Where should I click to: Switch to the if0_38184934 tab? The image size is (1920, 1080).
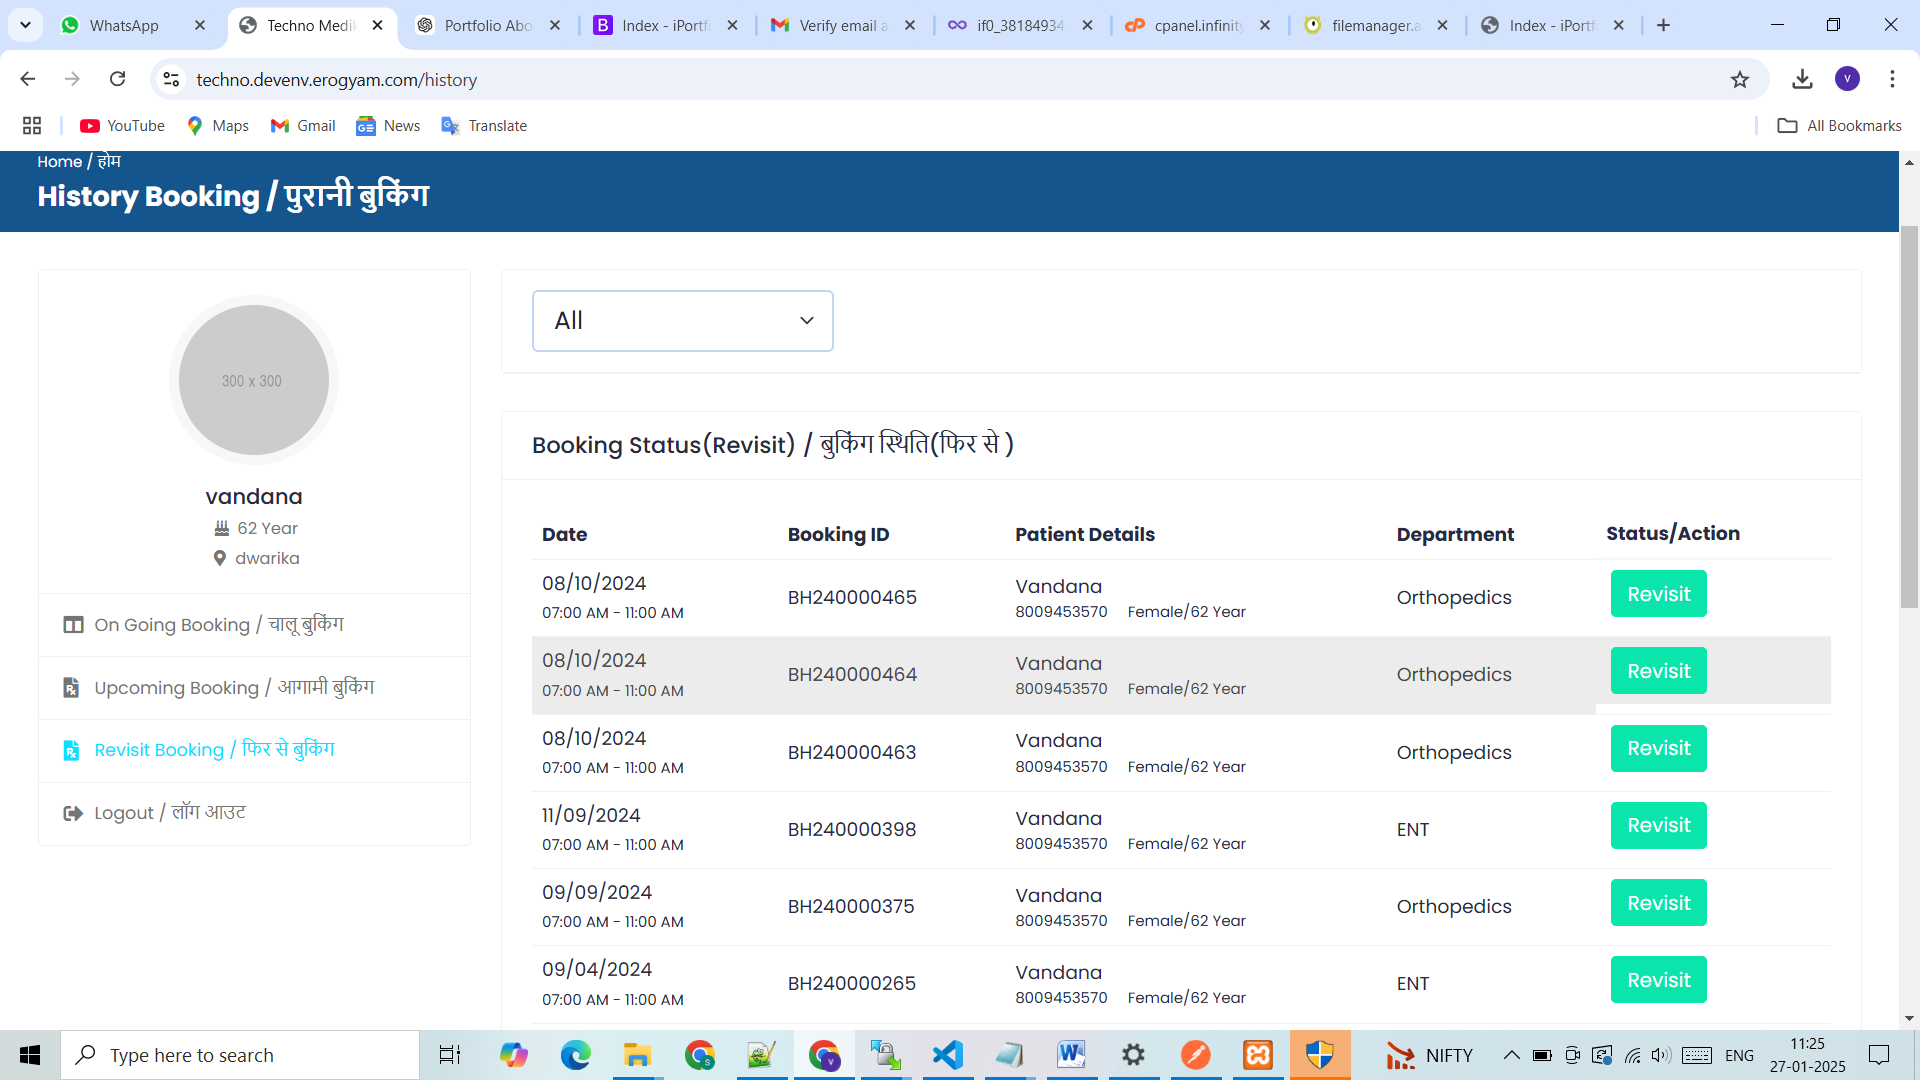point(1020,25)
